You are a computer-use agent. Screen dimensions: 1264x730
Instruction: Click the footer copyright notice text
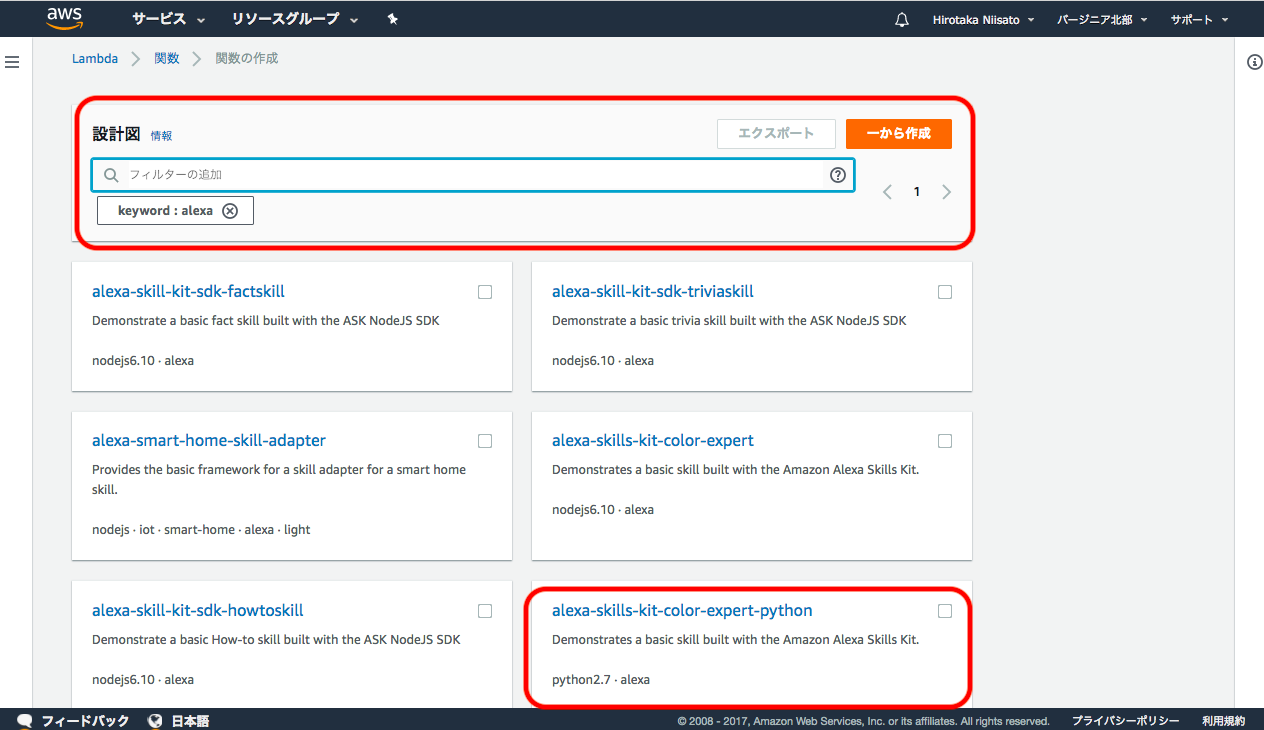coord(863,721)
